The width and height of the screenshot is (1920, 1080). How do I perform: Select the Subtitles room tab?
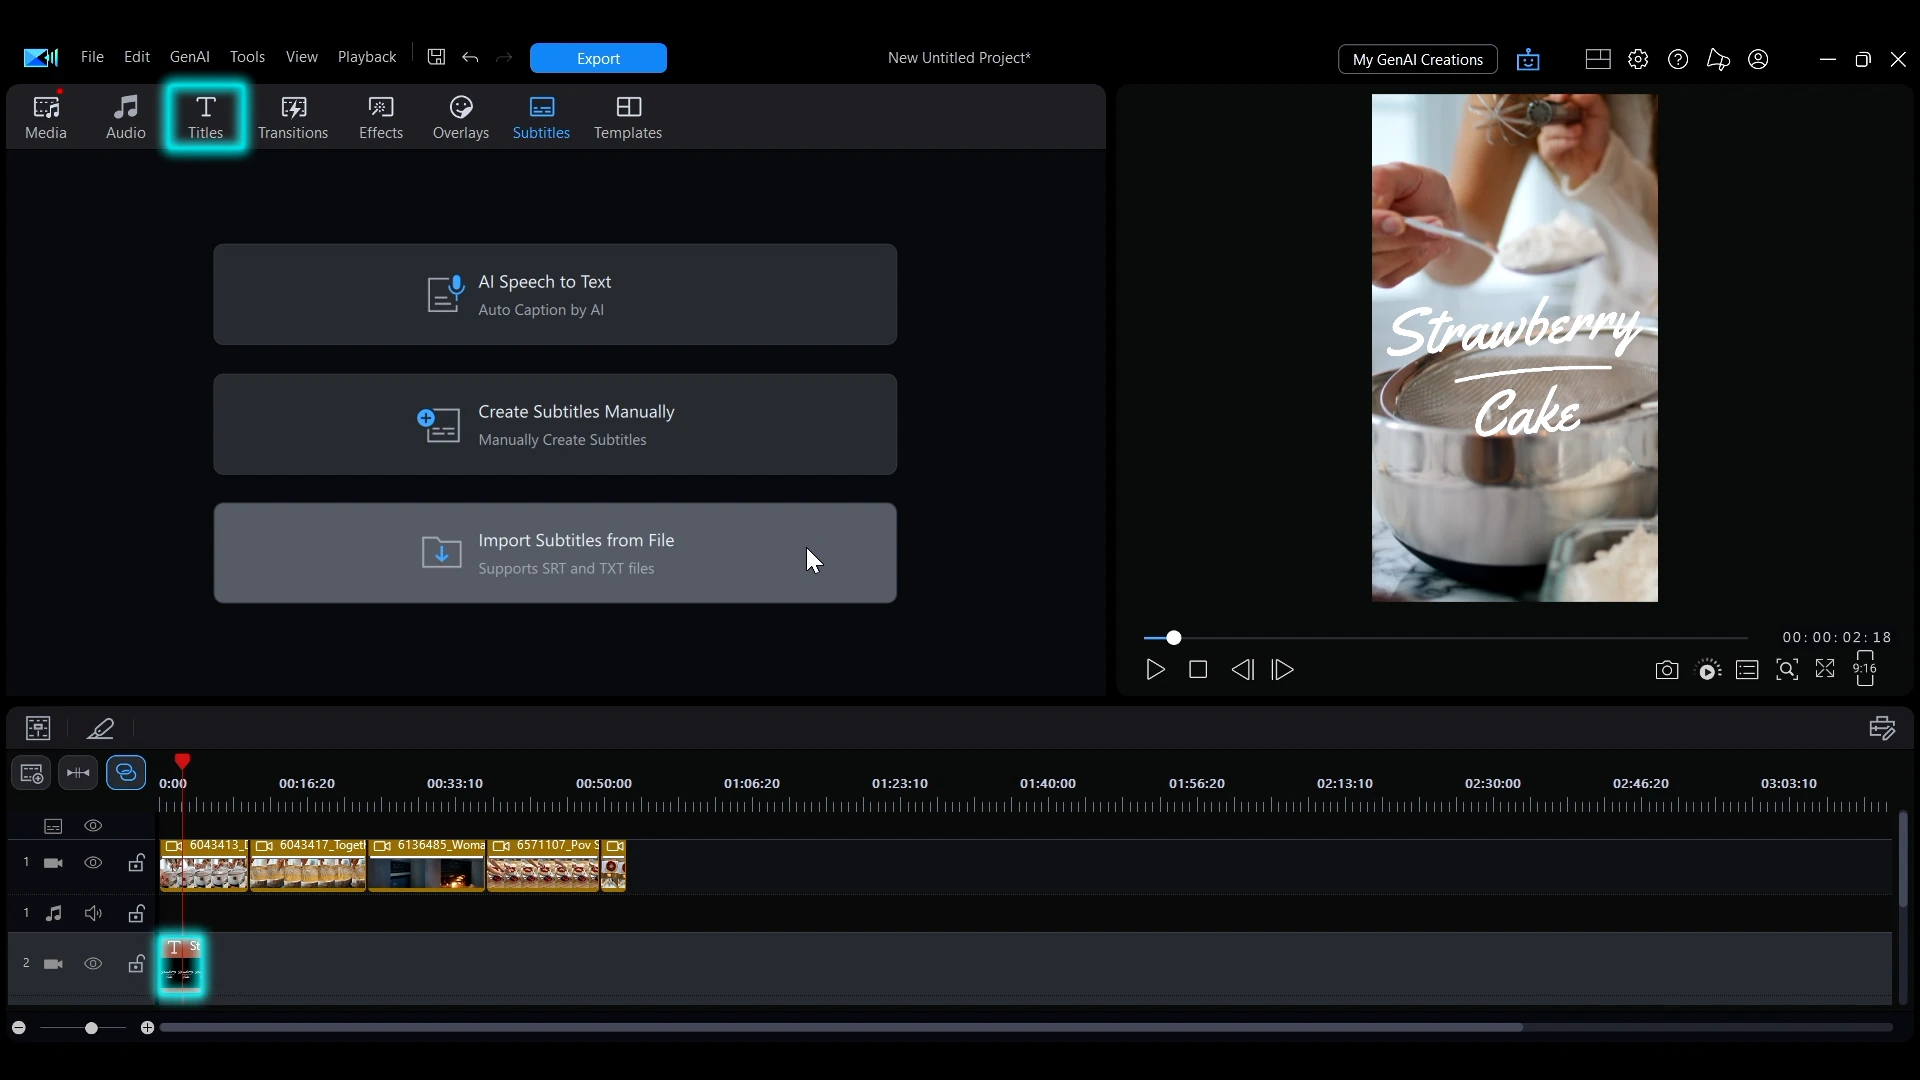click(541, 118)
